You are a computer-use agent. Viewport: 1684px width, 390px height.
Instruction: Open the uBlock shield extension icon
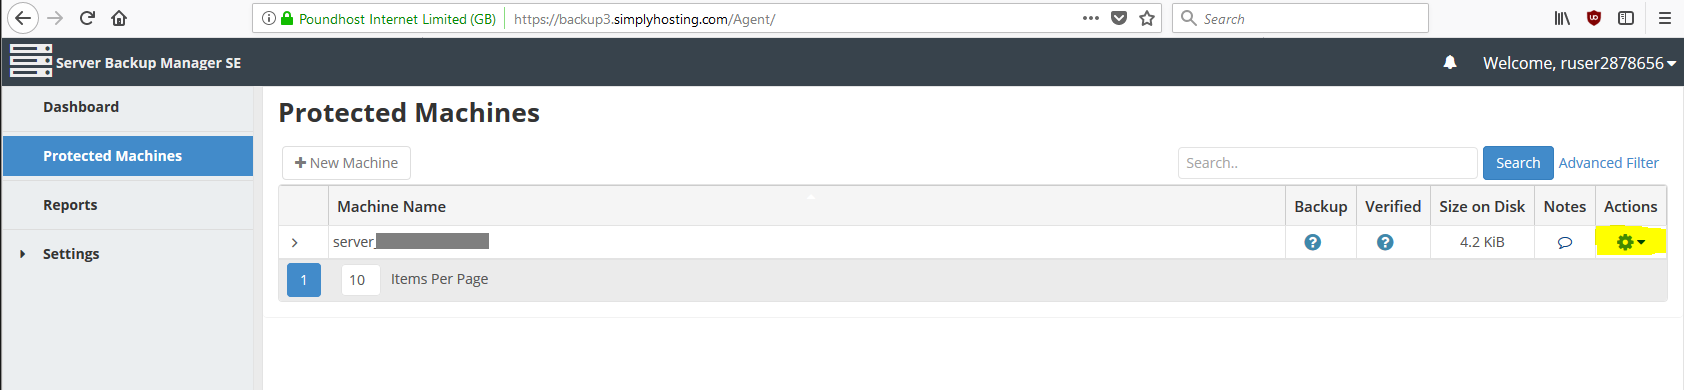coord(1594,18)
